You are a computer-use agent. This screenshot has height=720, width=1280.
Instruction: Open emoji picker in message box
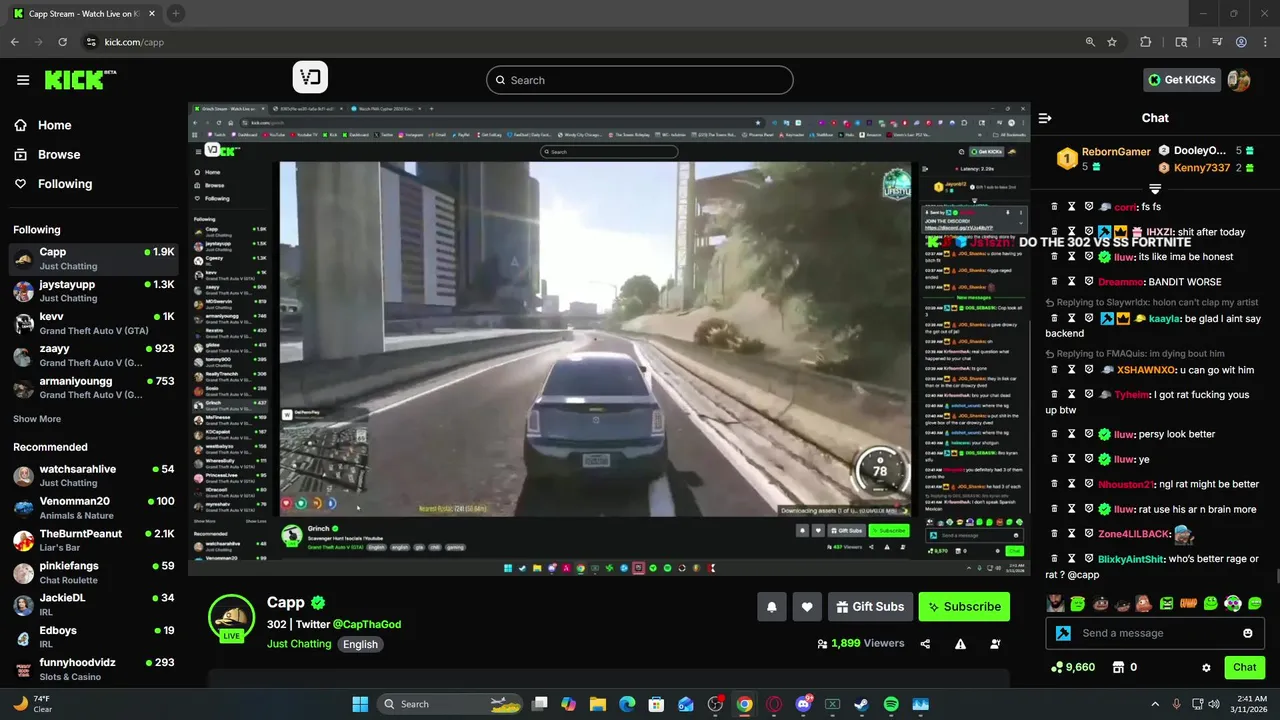pyautogui.click(x=1248, y=633)
